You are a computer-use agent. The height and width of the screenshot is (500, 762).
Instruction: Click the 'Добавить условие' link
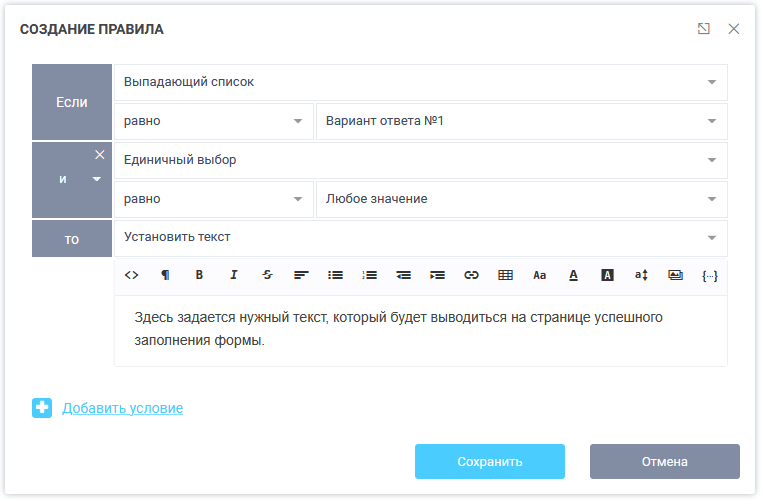(x=122, y=408)
